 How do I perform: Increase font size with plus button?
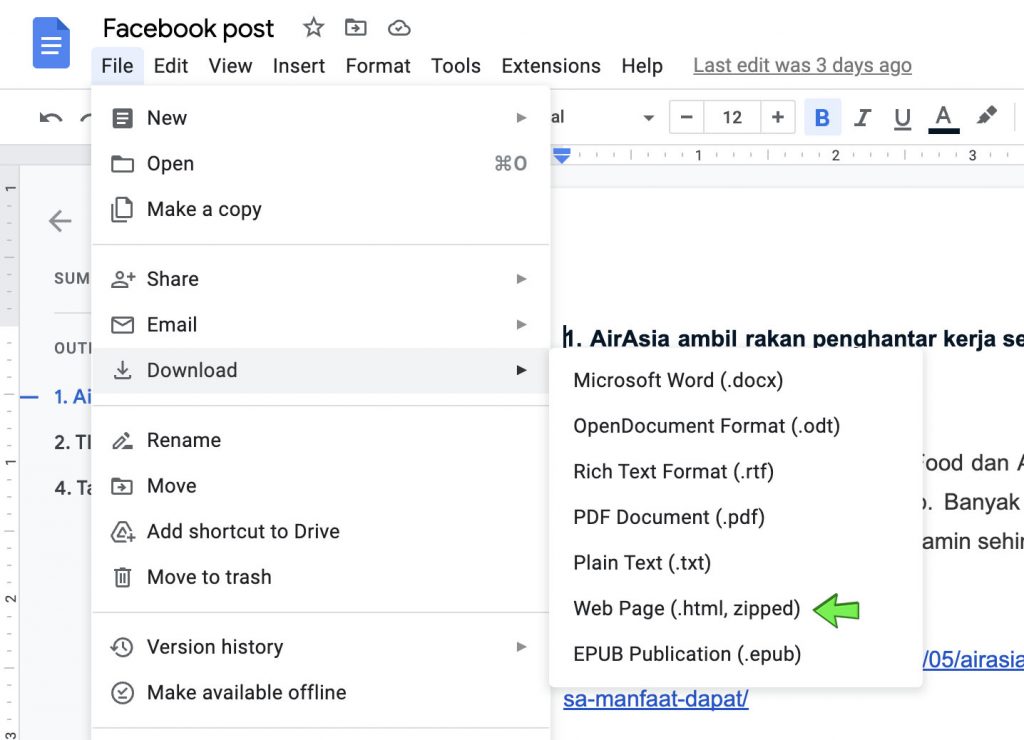777,118
